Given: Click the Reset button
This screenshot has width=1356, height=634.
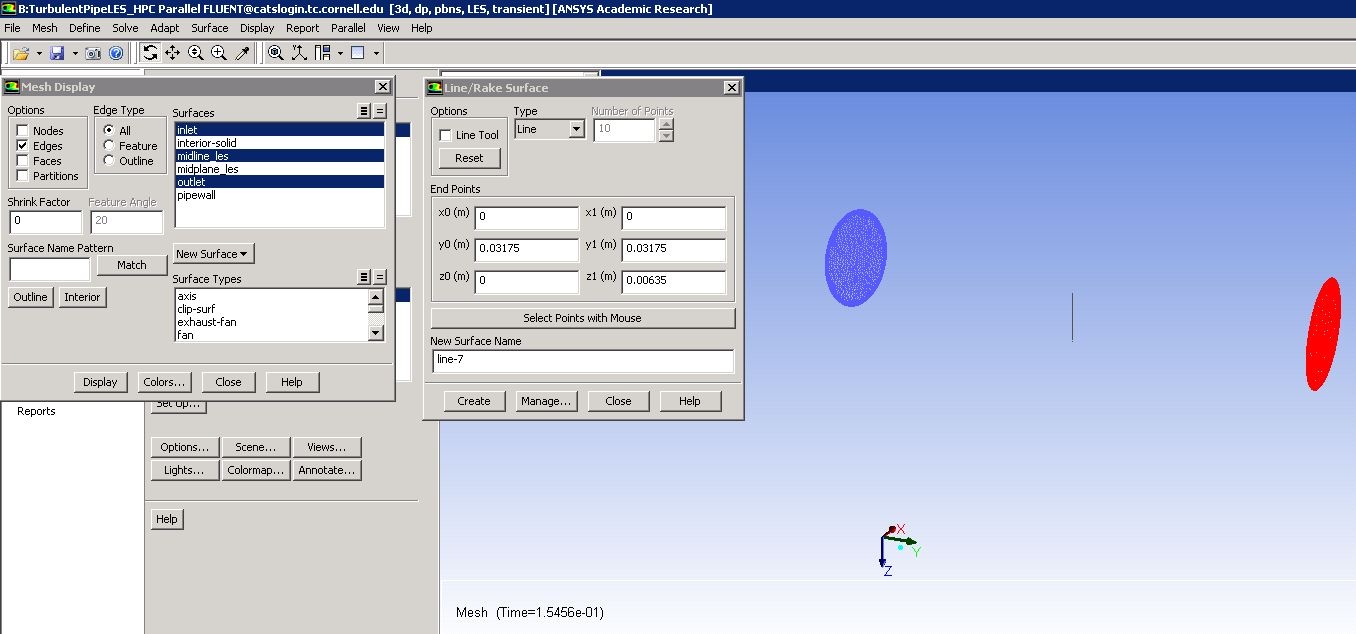Looking at the screenshot, I should pos(469,158).
